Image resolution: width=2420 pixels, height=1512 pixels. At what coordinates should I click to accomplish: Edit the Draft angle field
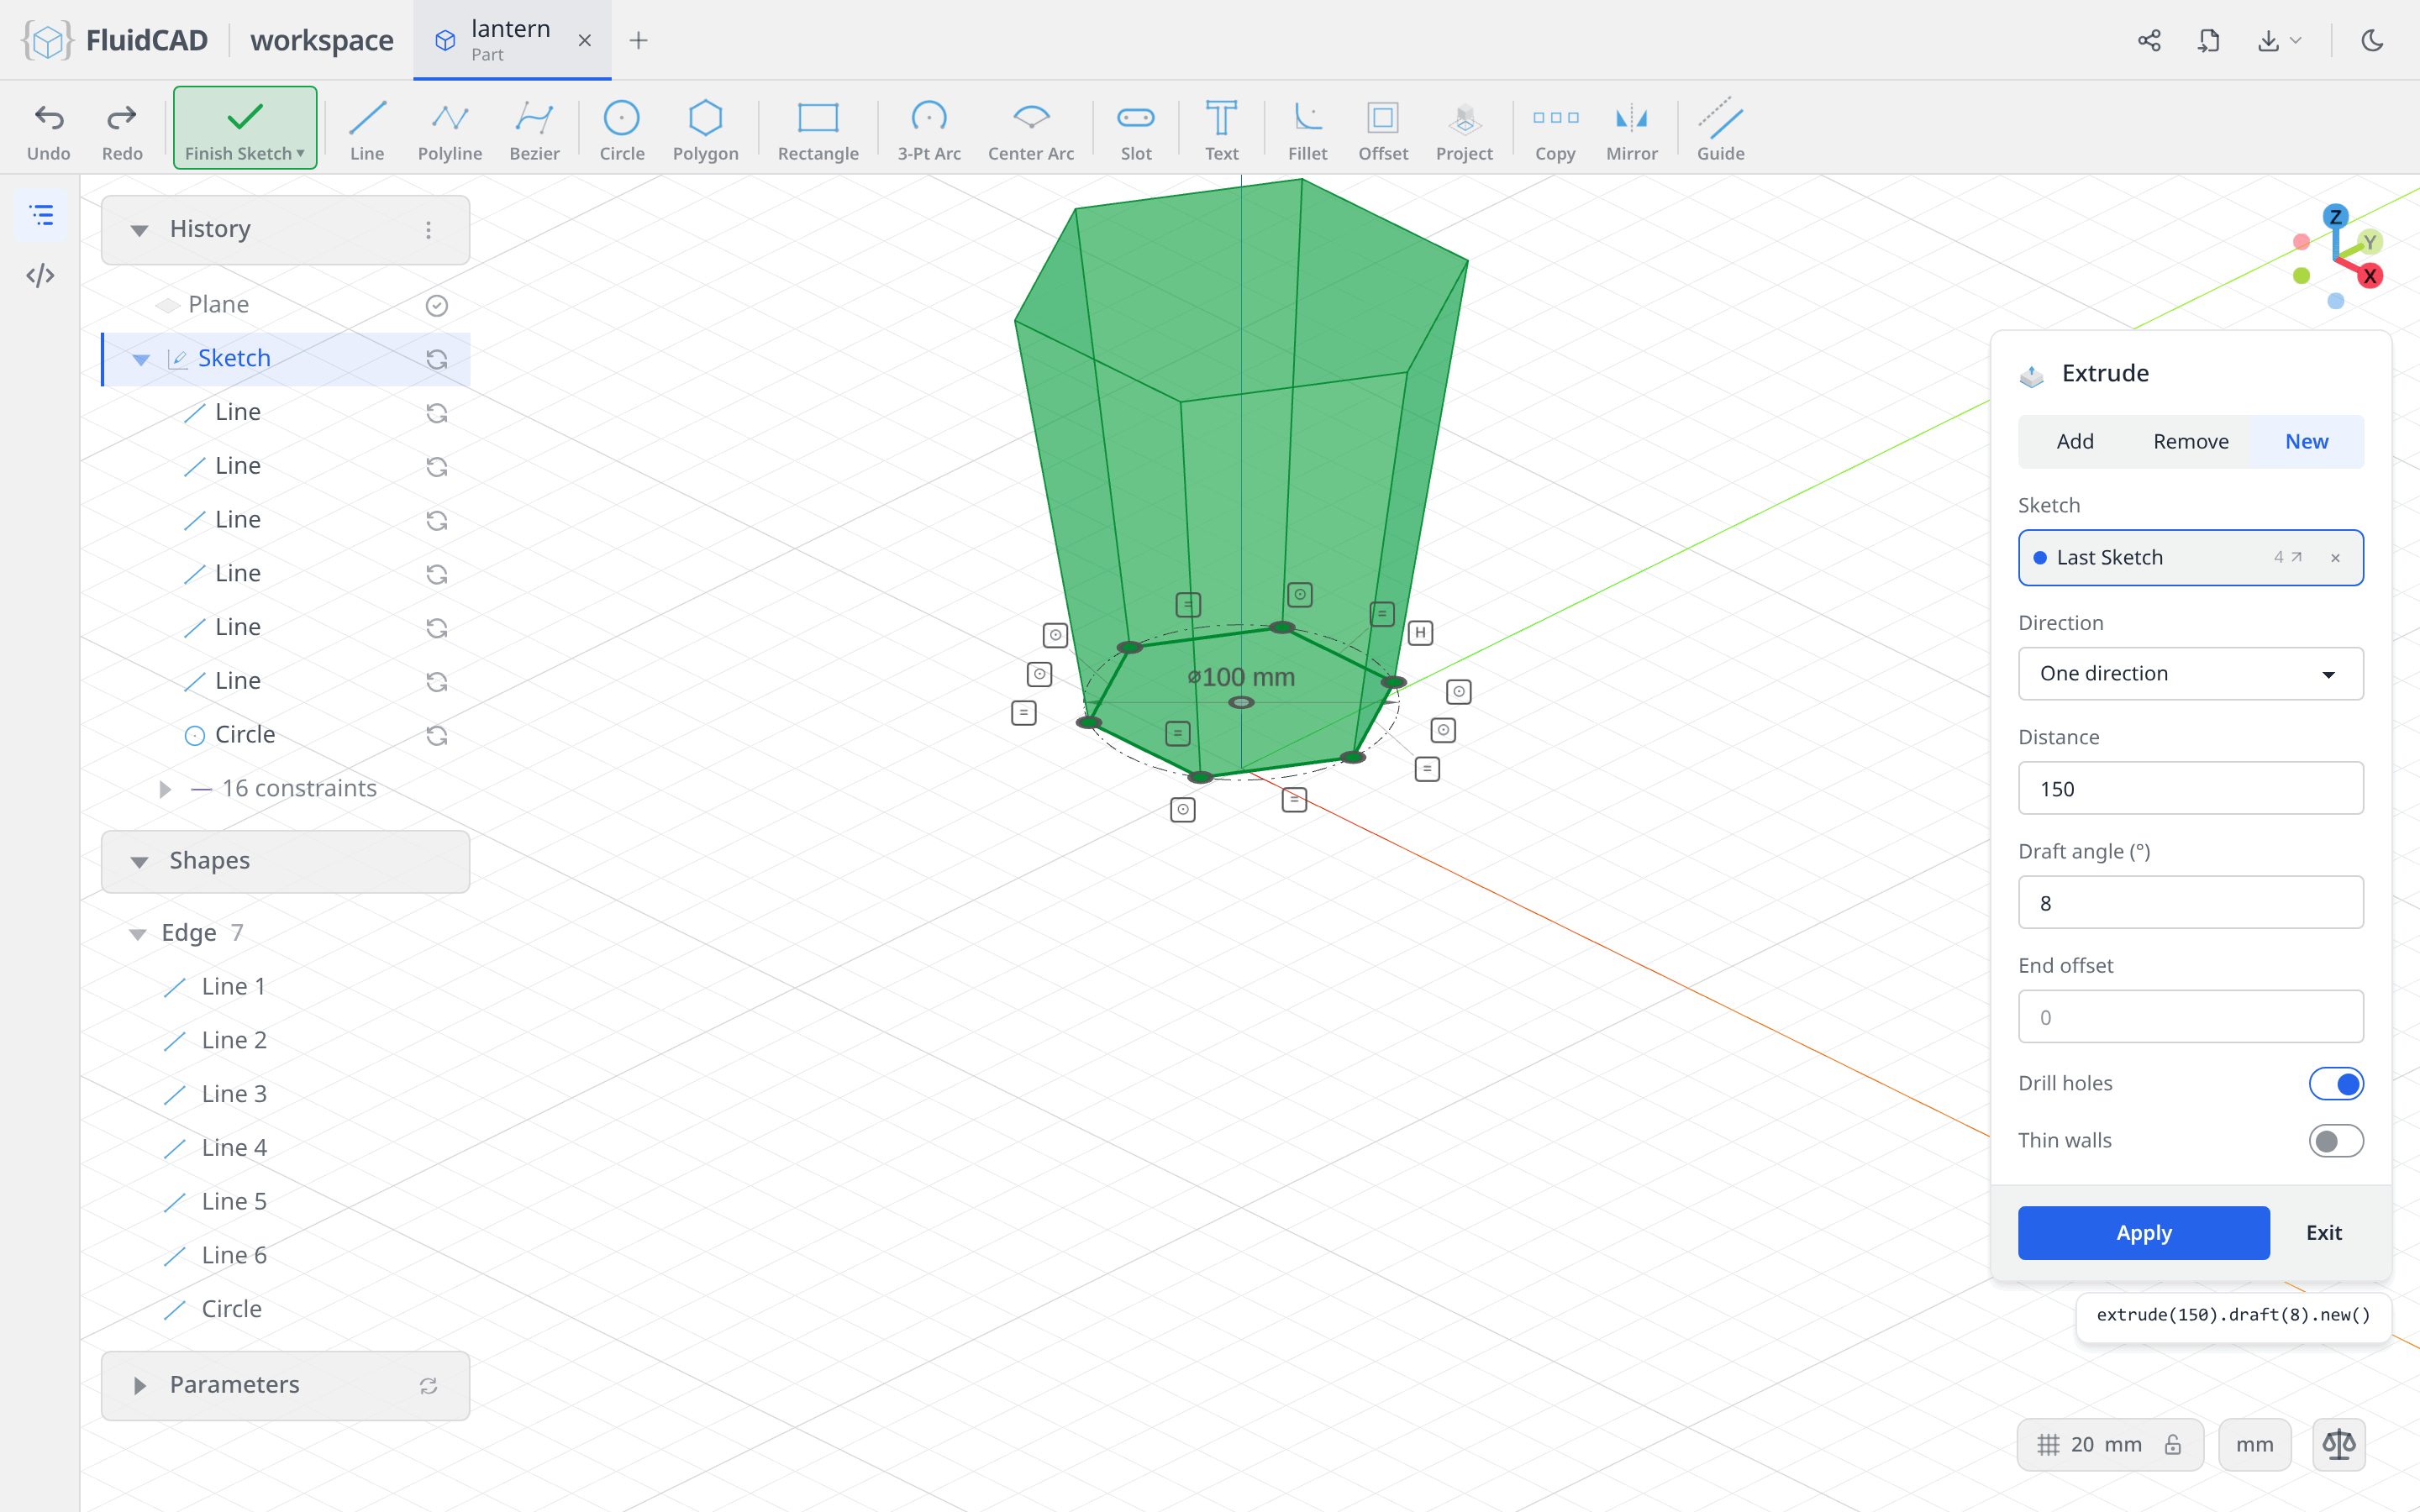[x=2190, y=903]
